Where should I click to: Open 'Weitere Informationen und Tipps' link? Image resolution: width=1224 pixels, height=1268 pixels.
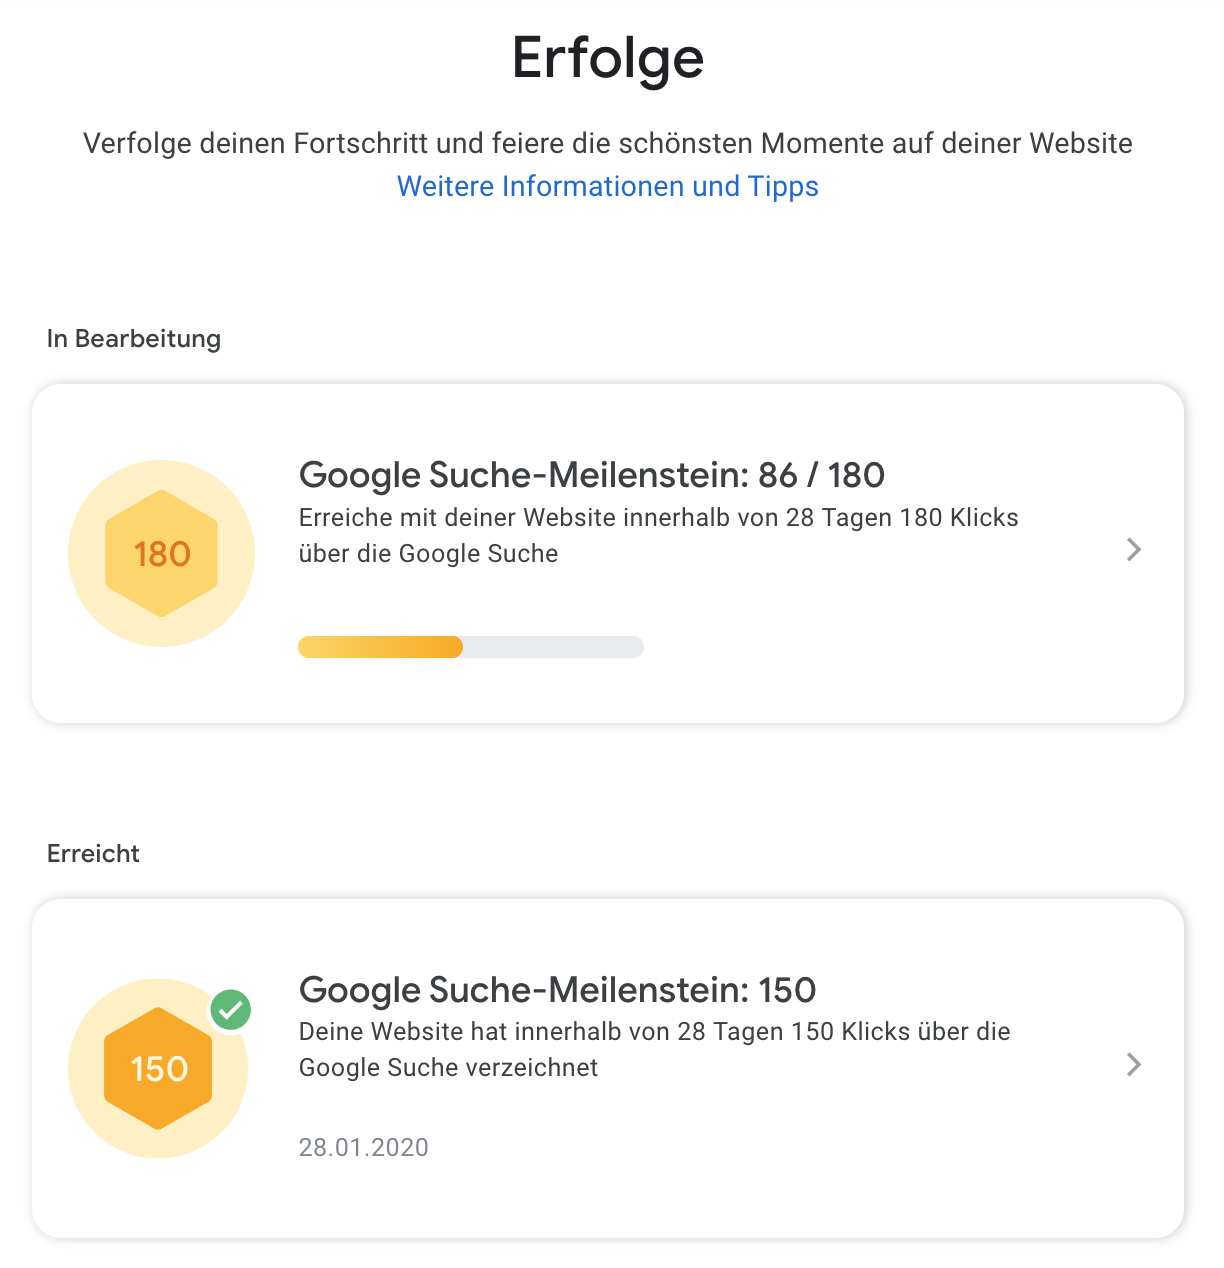[x=607, y=186]
